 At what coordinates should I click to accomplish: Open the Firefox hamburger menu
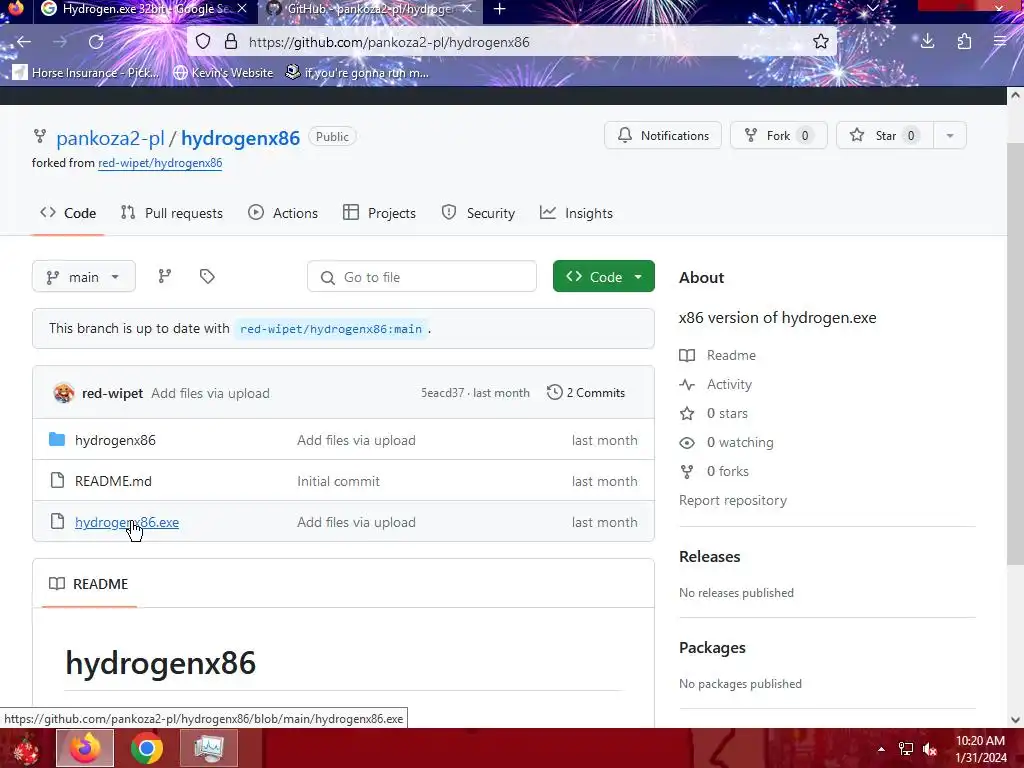coord(1000,42)
